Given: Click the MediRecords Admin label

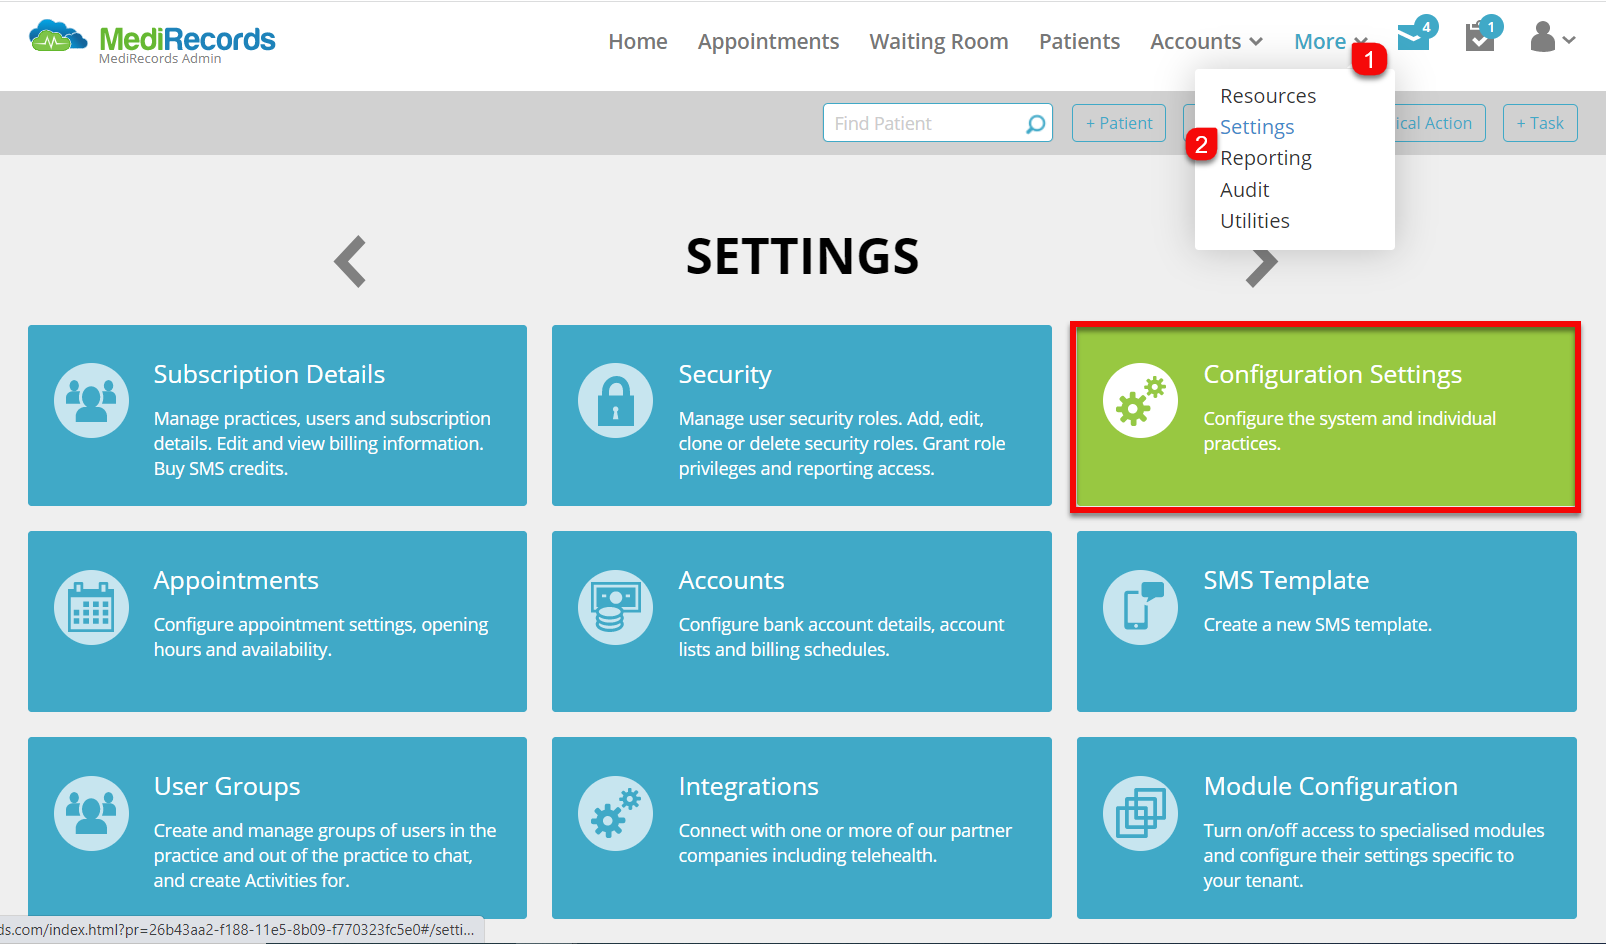Looking at the screenshot, I should (160, 59).
